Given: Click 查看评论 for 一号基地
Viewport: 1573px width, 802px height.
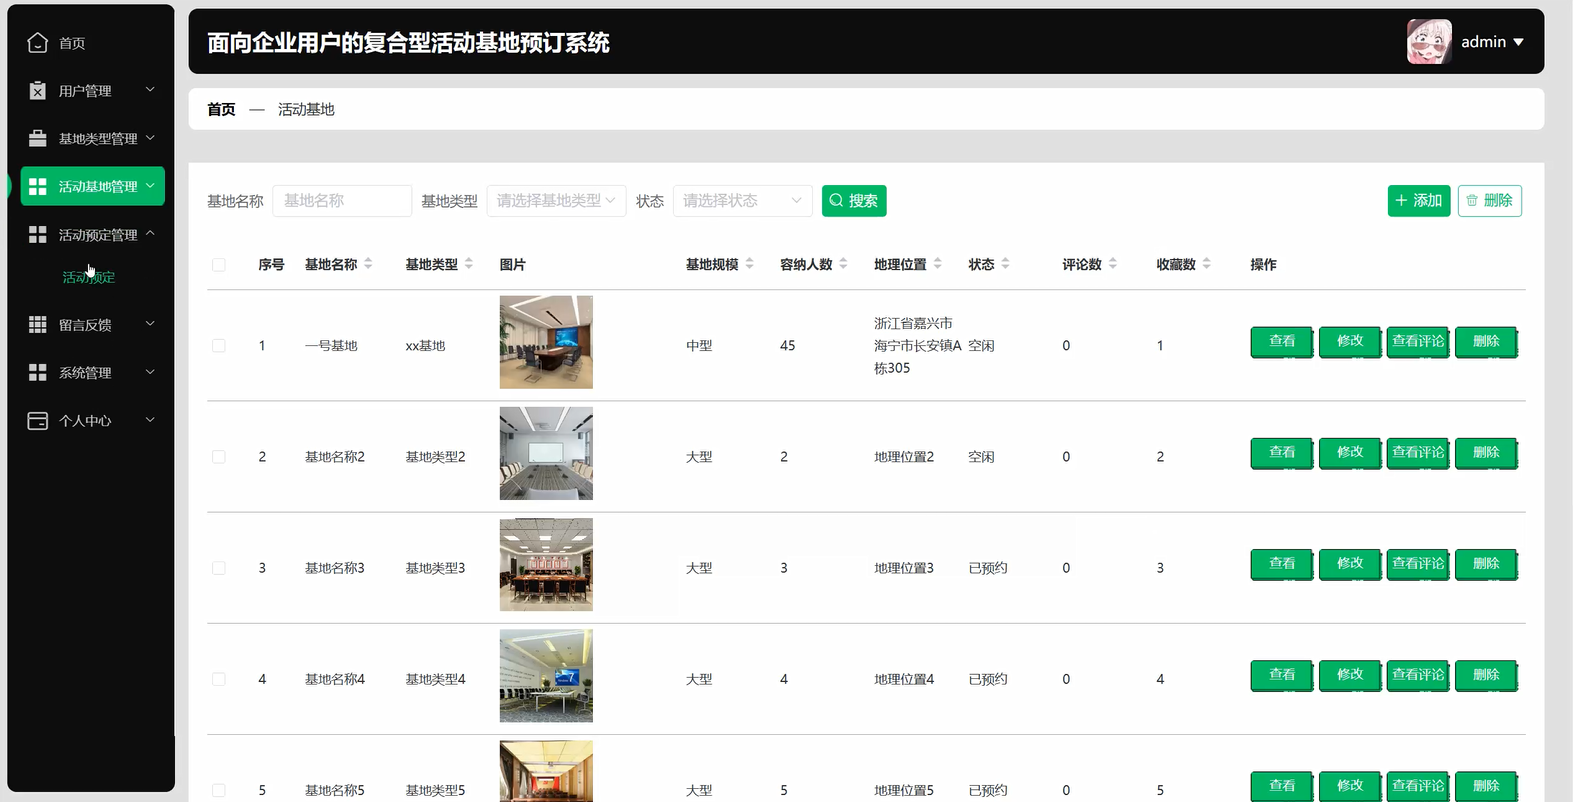Looking at the screenshot, I should [1418, 342].
